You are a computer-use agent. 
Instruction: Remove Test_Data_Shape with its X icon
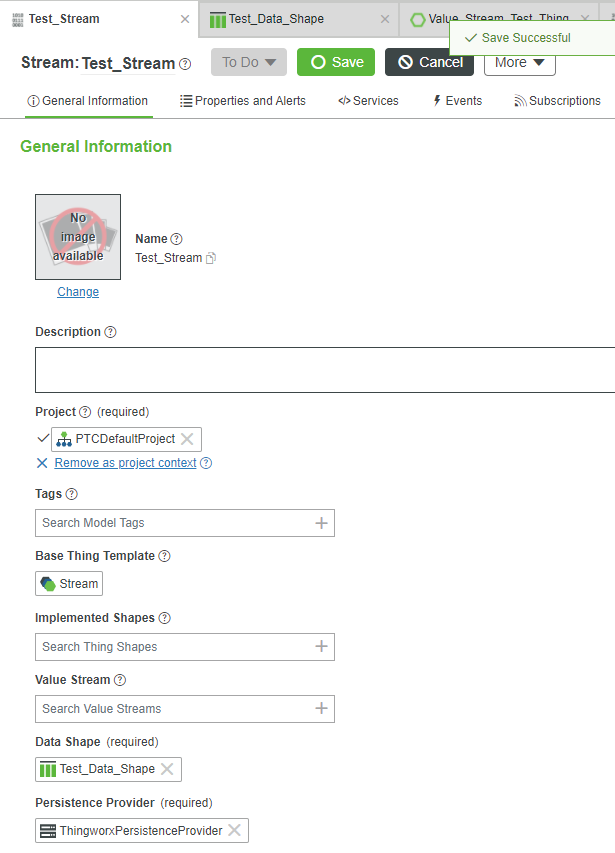167,769
